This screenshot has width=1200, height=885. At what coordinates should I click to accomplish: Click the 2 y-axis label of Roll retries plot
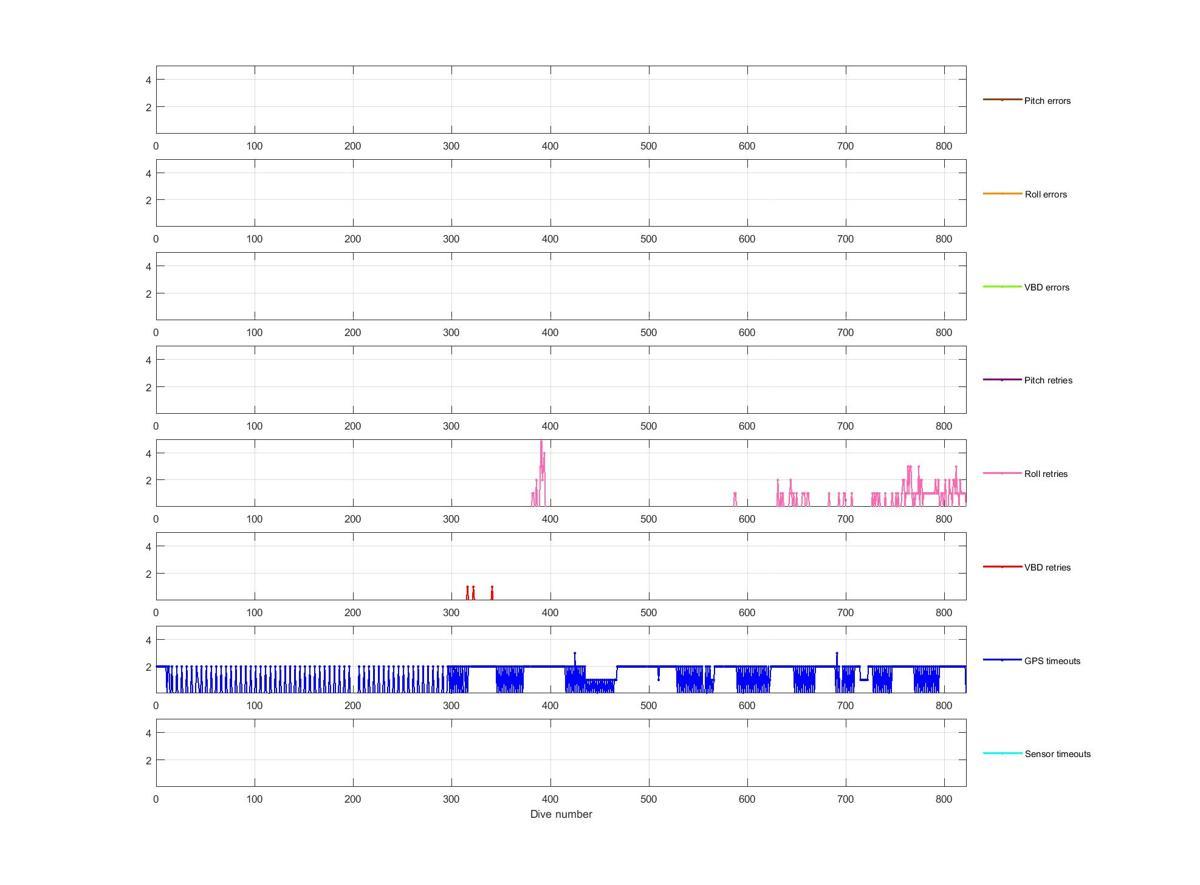point(148,480)
